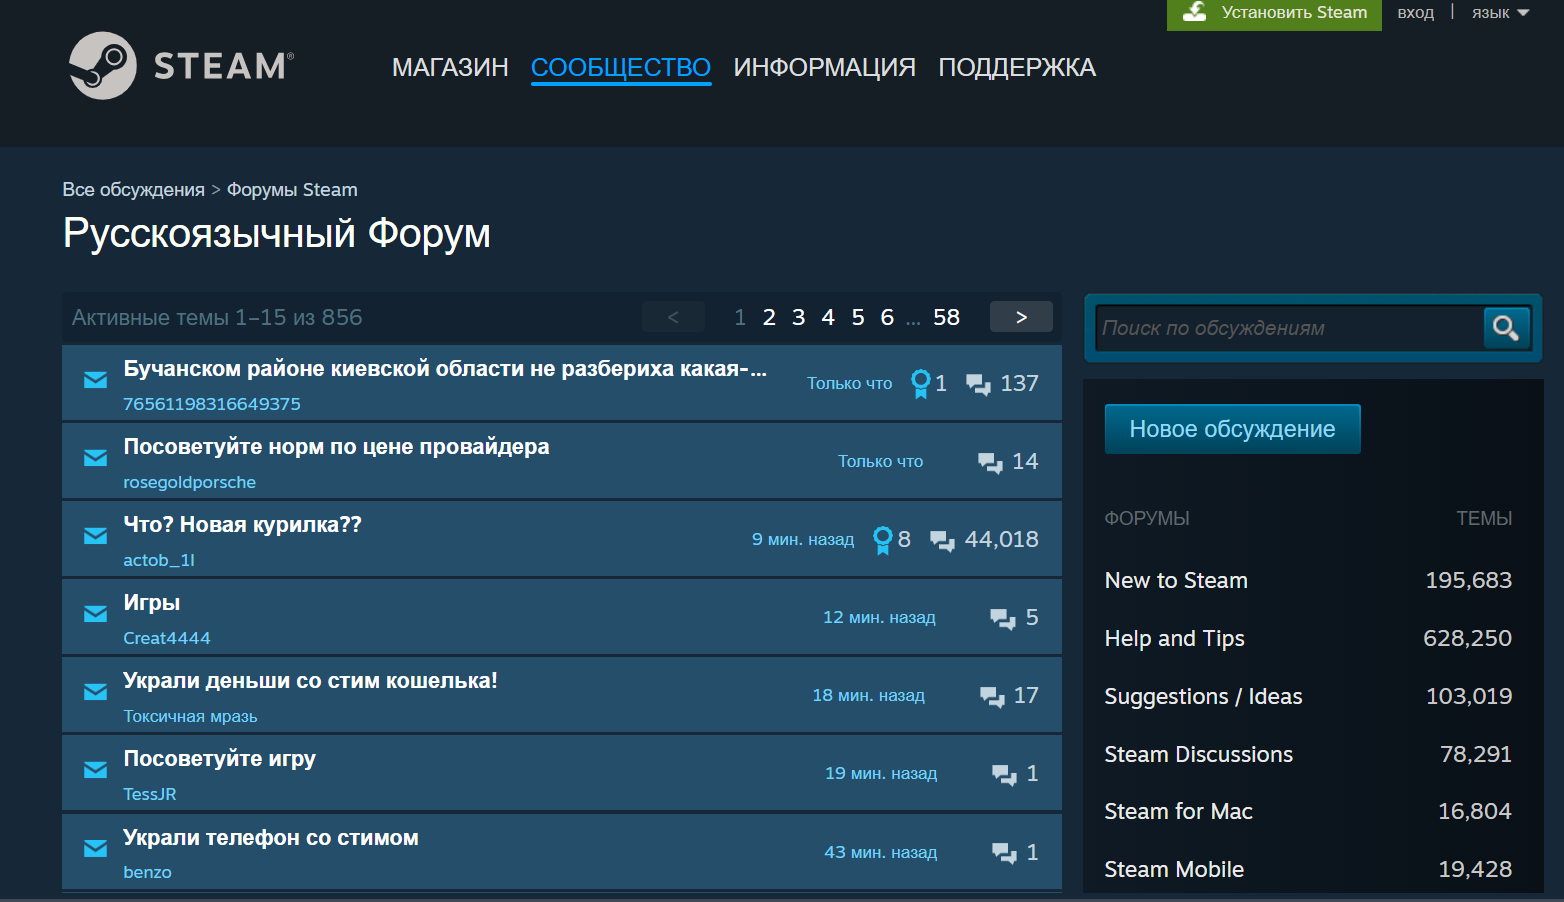Open the СООБЩЕСТВО menu

pyautogui.click(x=621, y=67)
